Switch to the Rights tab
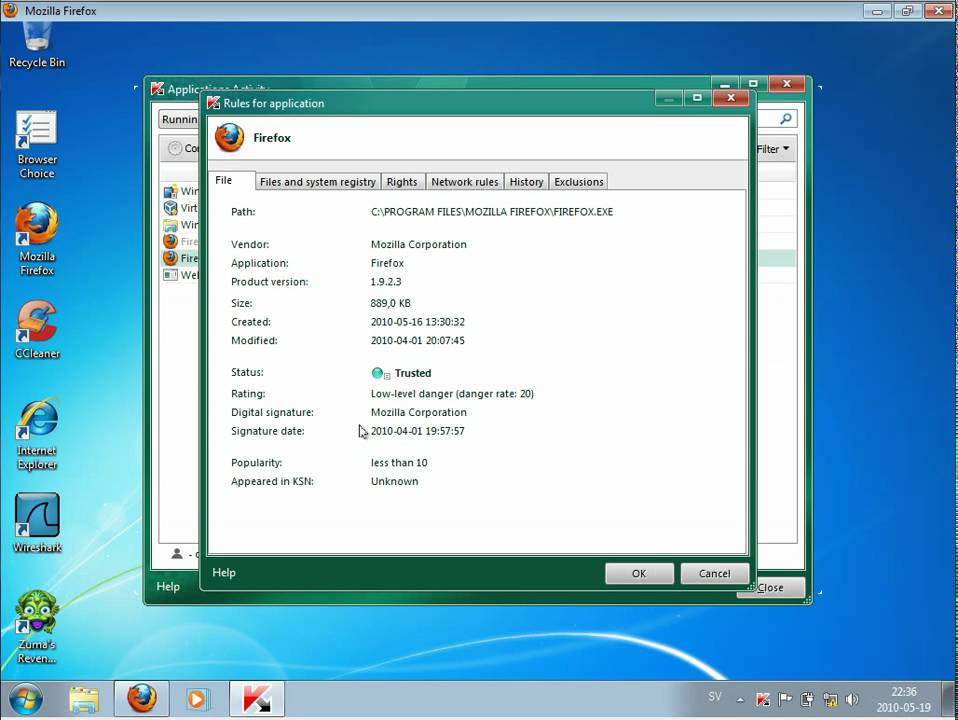The image size is (958, 720). tap(402, 182)
